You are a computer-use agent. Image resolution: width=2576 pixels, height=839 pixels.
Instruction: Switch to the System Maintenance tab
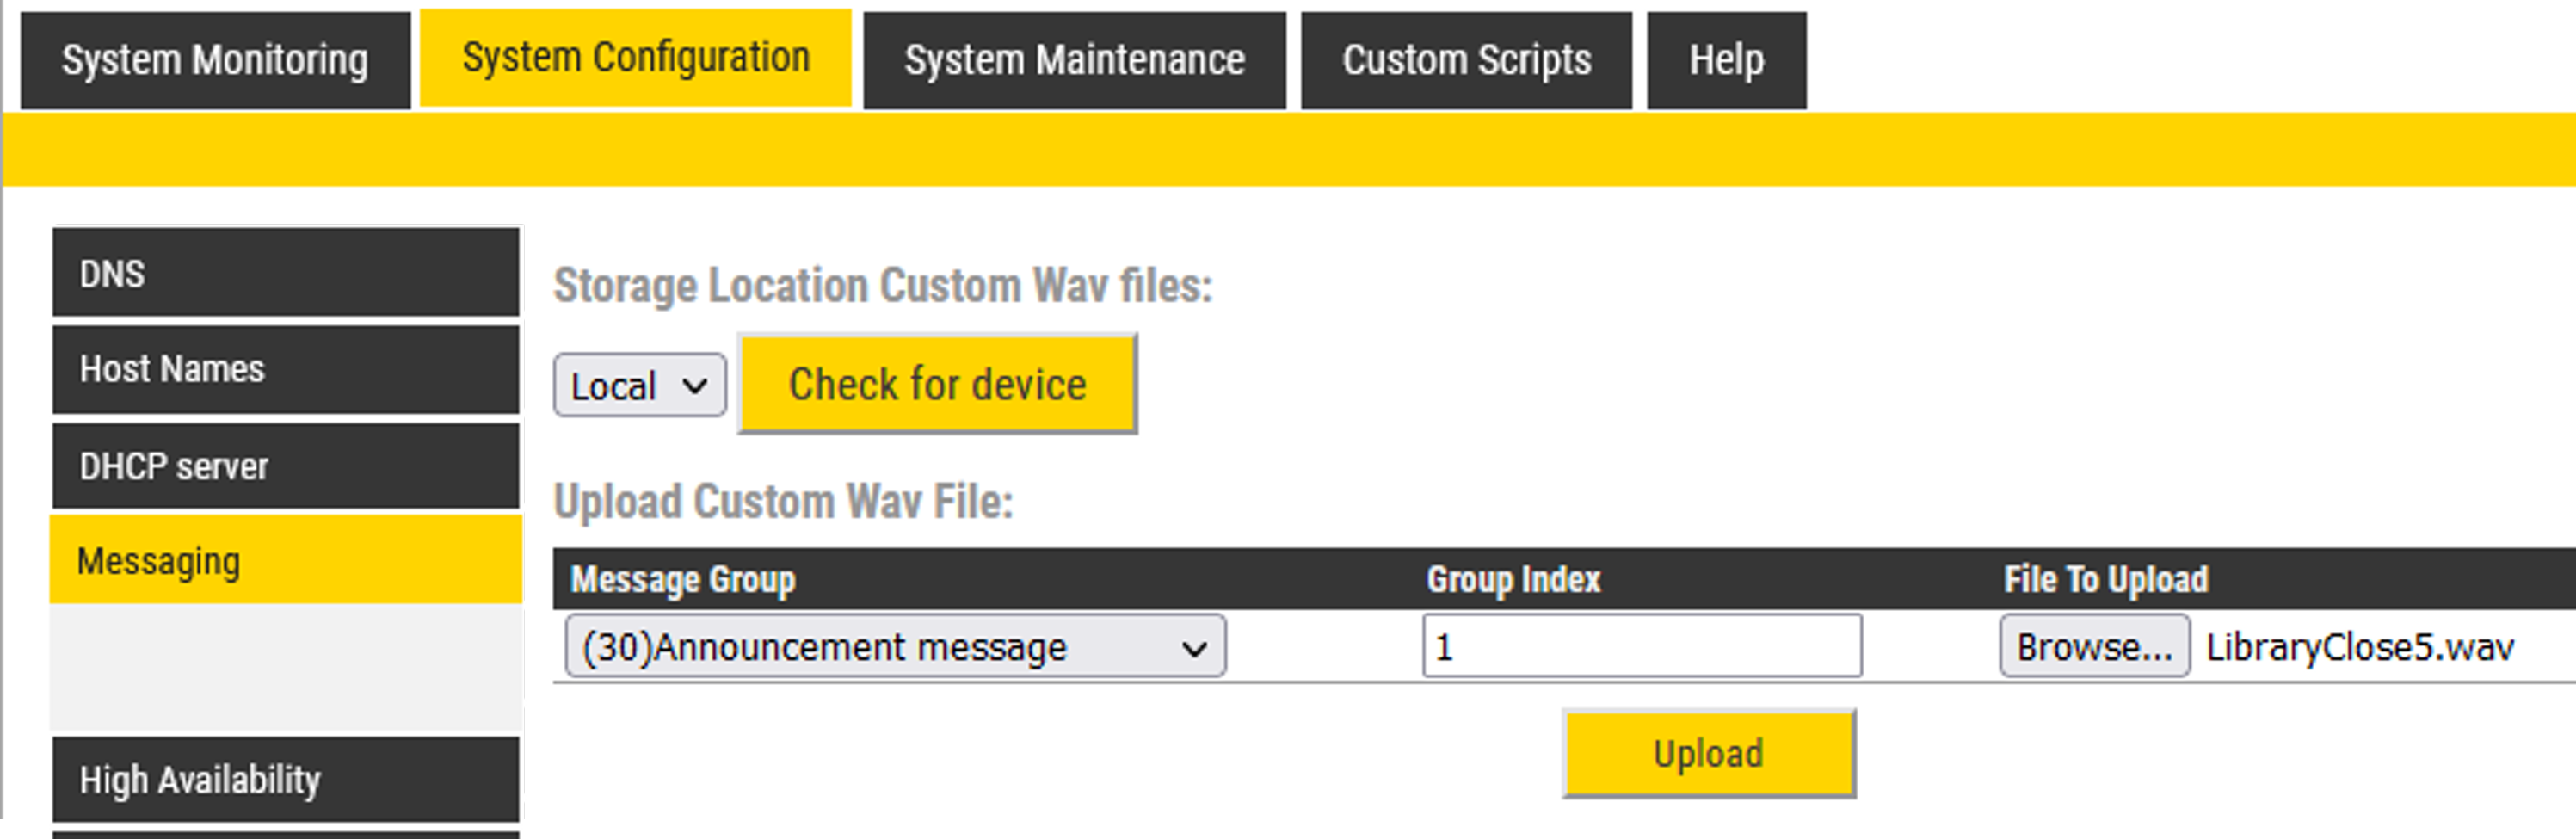tap(1074, 60)
